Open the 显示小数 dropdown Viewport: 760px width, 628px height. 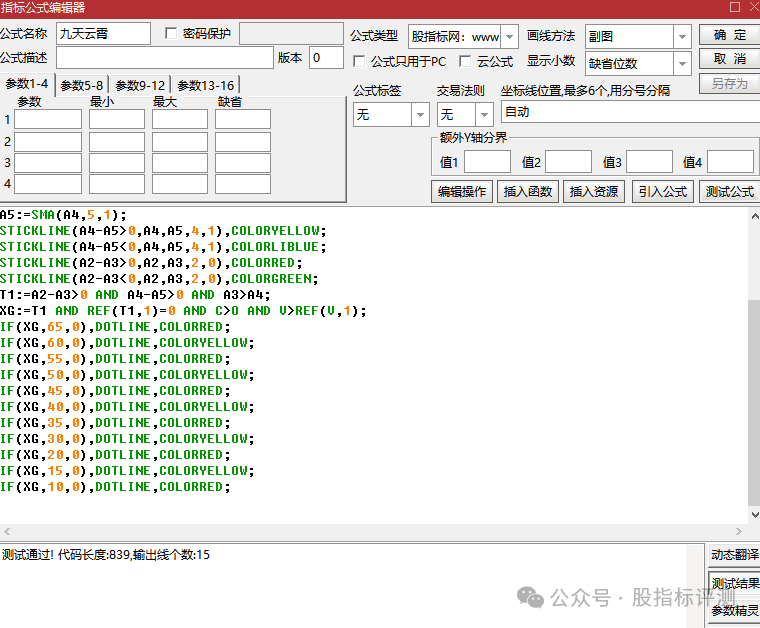(682, 63)
